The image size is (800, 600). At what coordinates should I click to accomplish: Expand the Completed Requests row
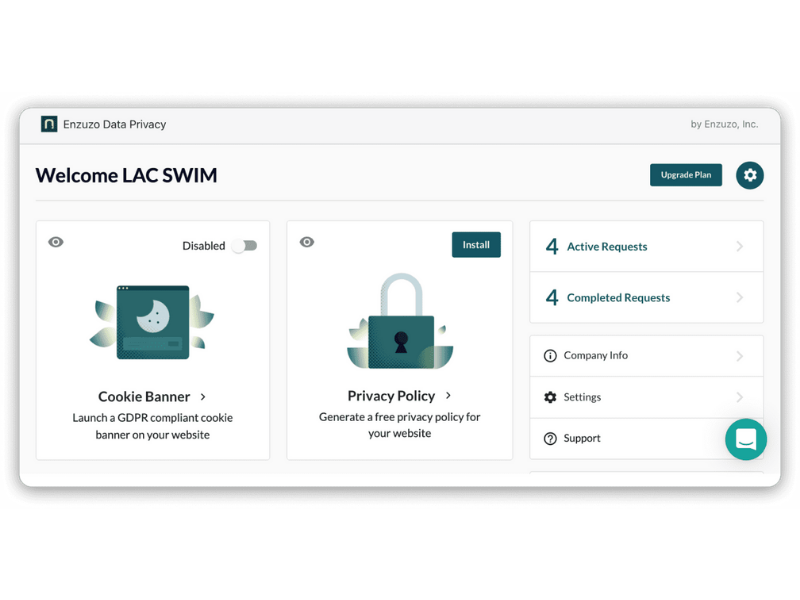point(645,297)
